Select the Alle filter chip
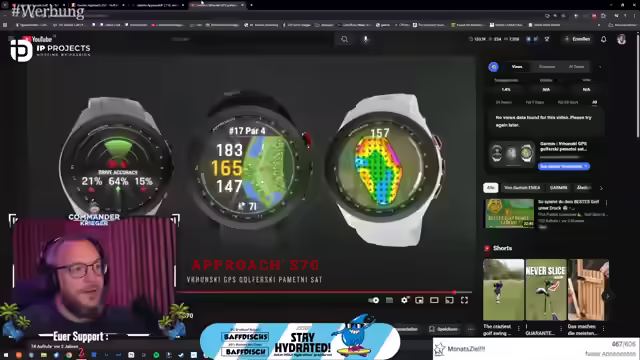 (x=491, y=188)
